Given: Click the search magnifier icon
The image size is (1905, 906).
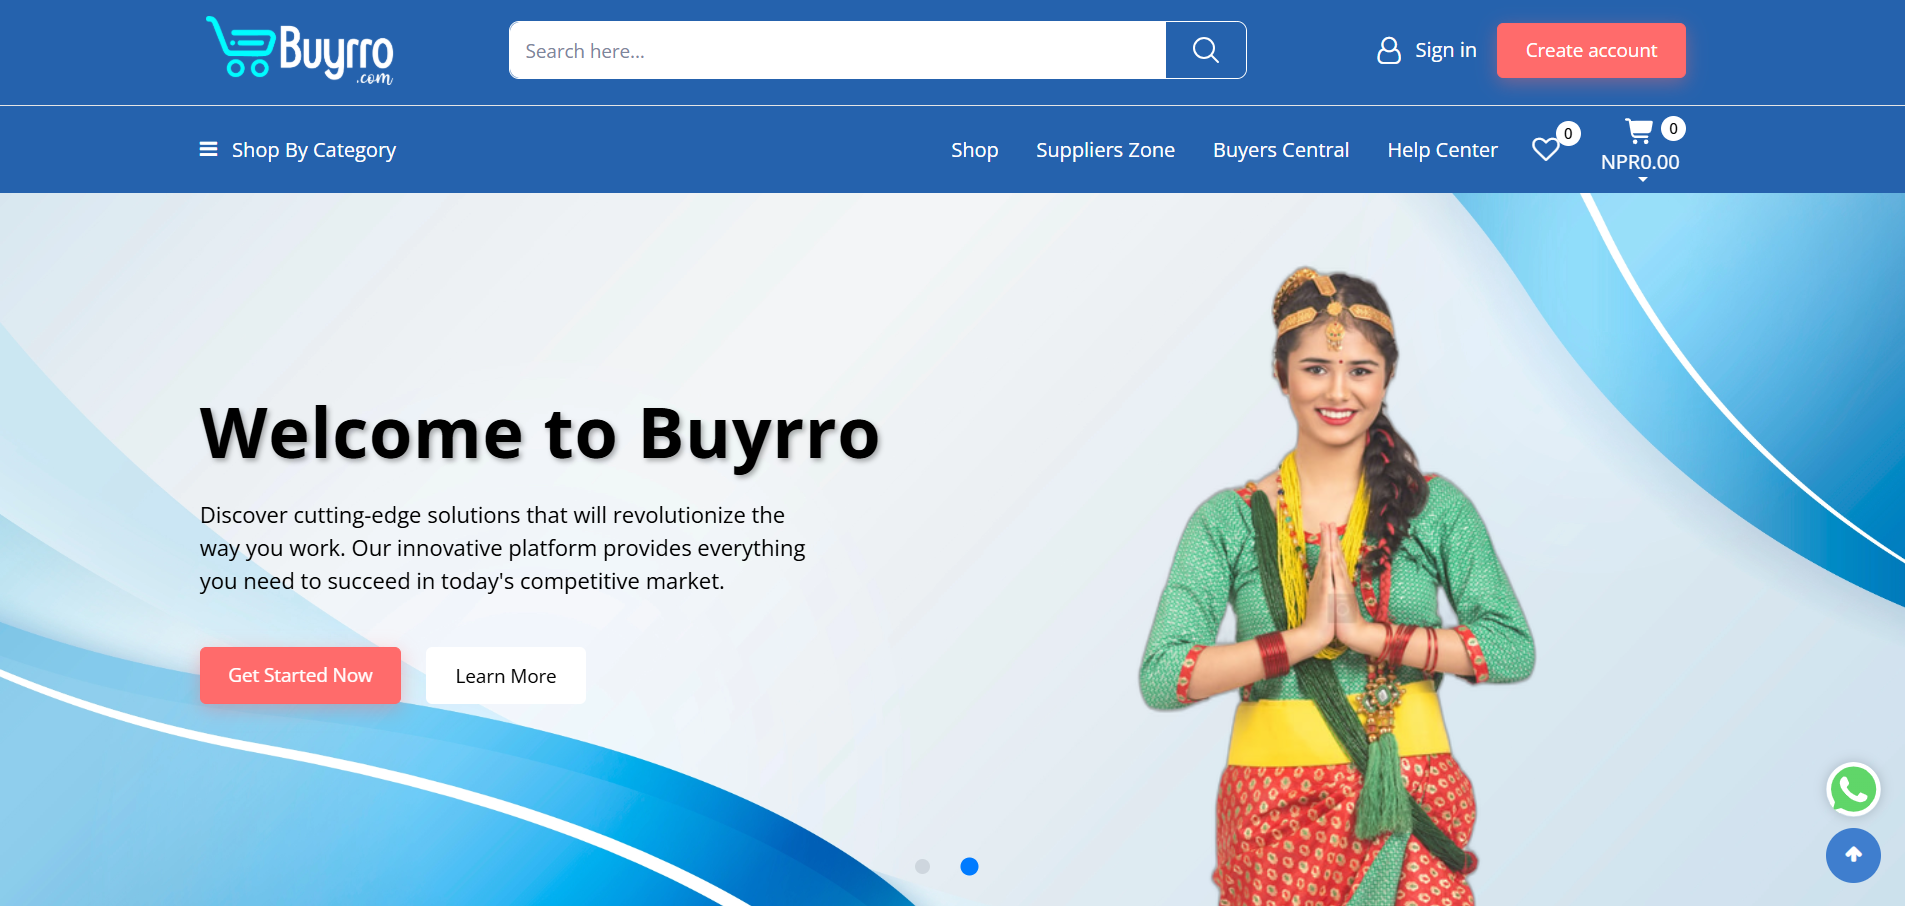Looking at the screenshot, I should pyautogui.click(x=1205, y=50).
